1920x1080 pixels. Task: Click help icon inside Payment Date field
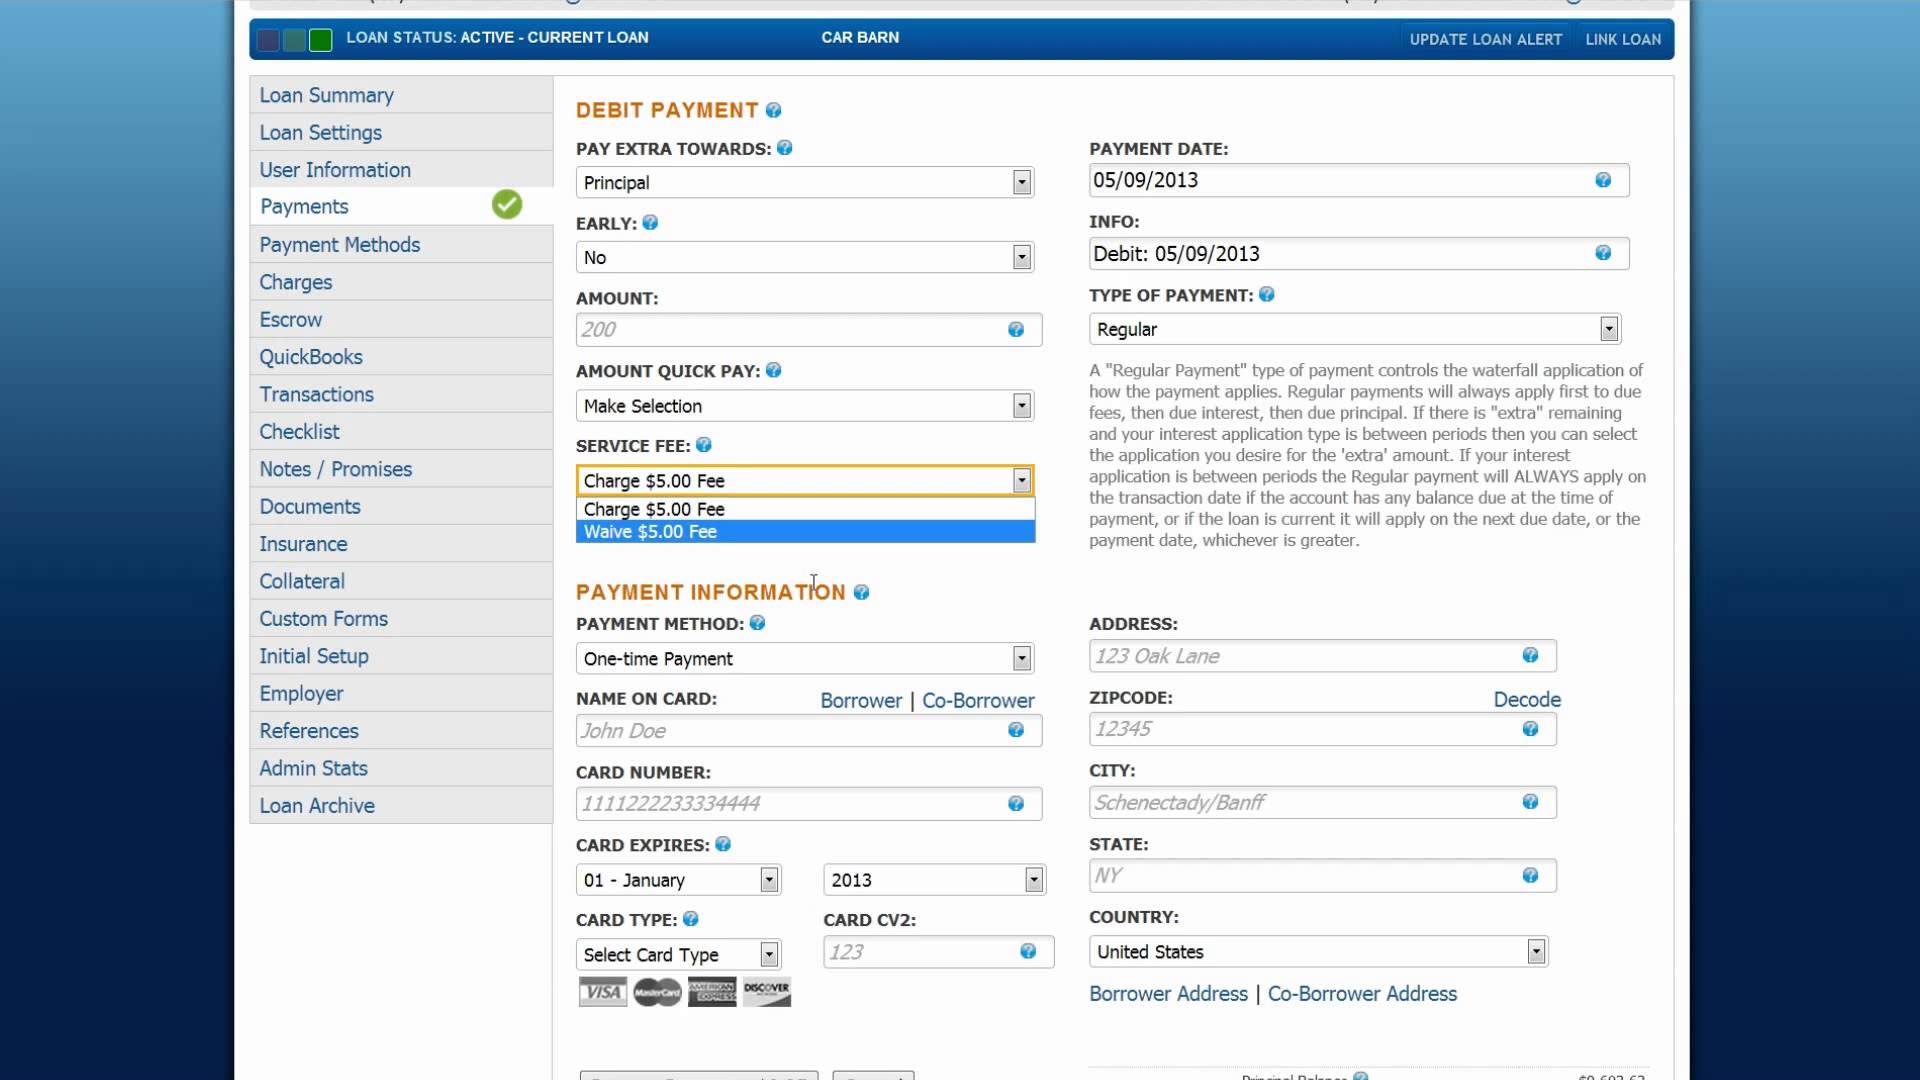click(1603, 180)
